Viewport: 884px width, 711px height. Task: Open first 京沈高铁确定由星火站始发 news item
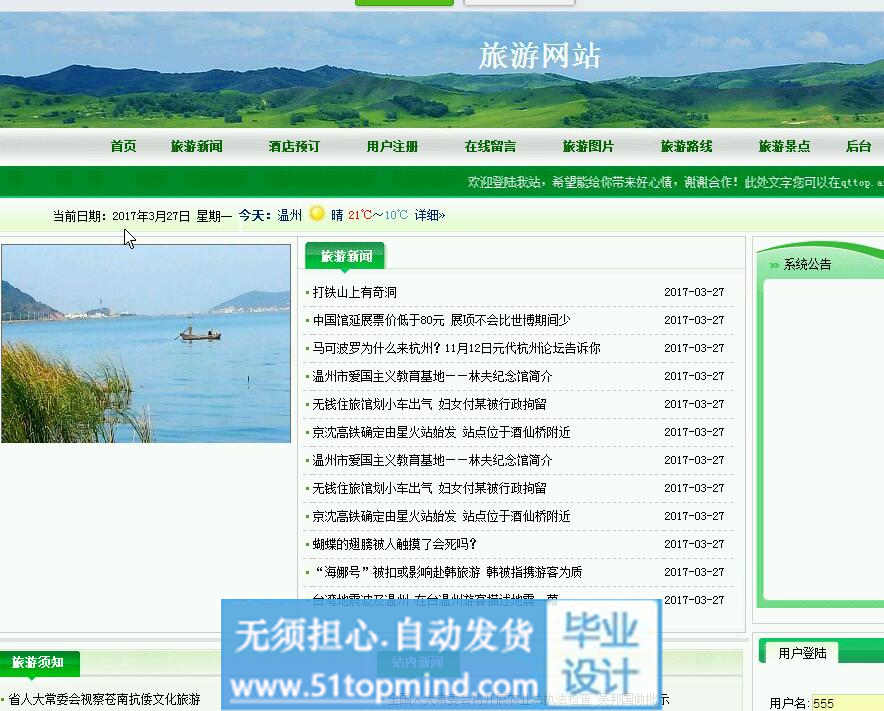441,432
